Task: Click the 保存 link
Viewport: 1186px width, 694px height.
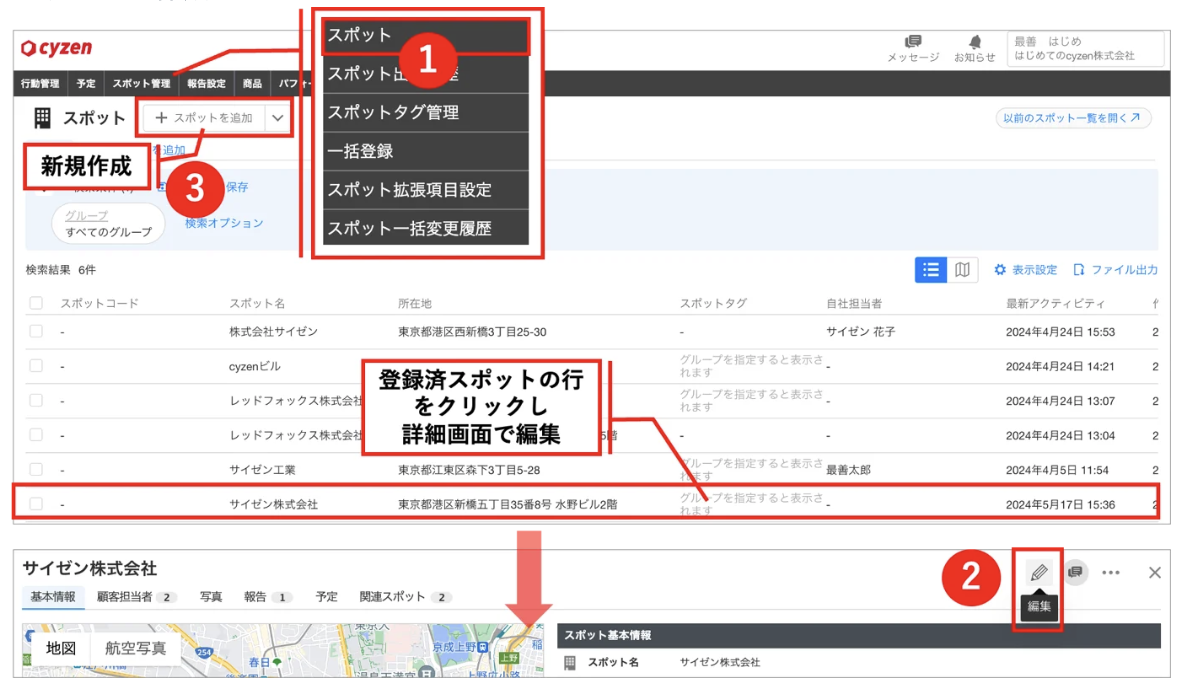Action: click(237, 187)
